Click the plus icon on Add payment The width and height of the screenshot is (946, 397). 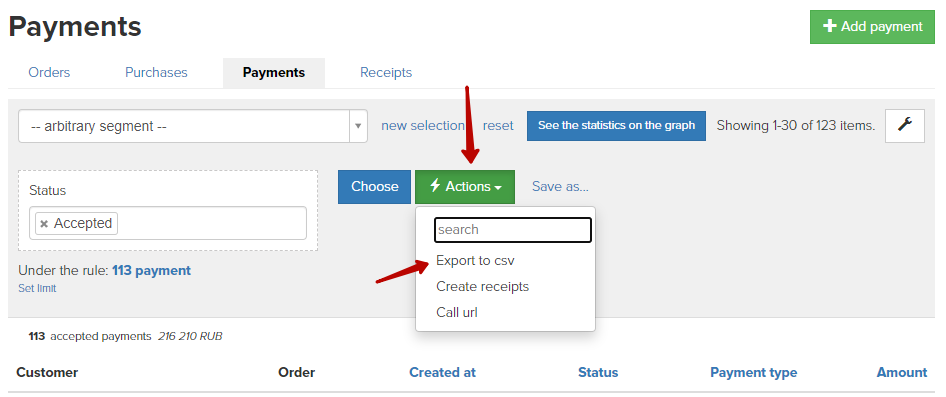(x=830, y=27)
